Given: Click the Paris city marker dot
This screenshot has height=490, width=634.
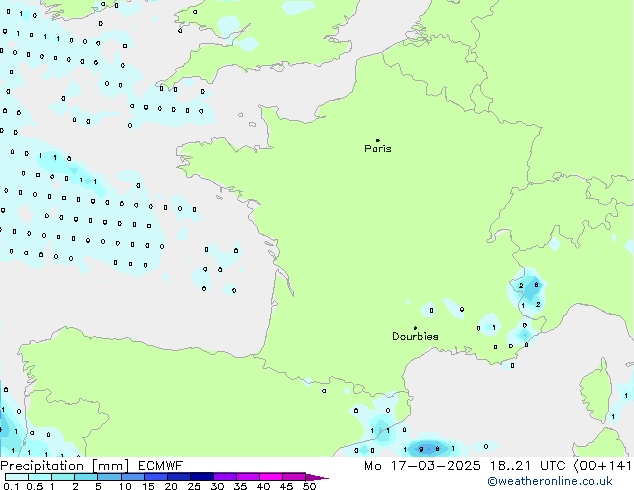Looking at the screenshot, I should tap(377, 140).
